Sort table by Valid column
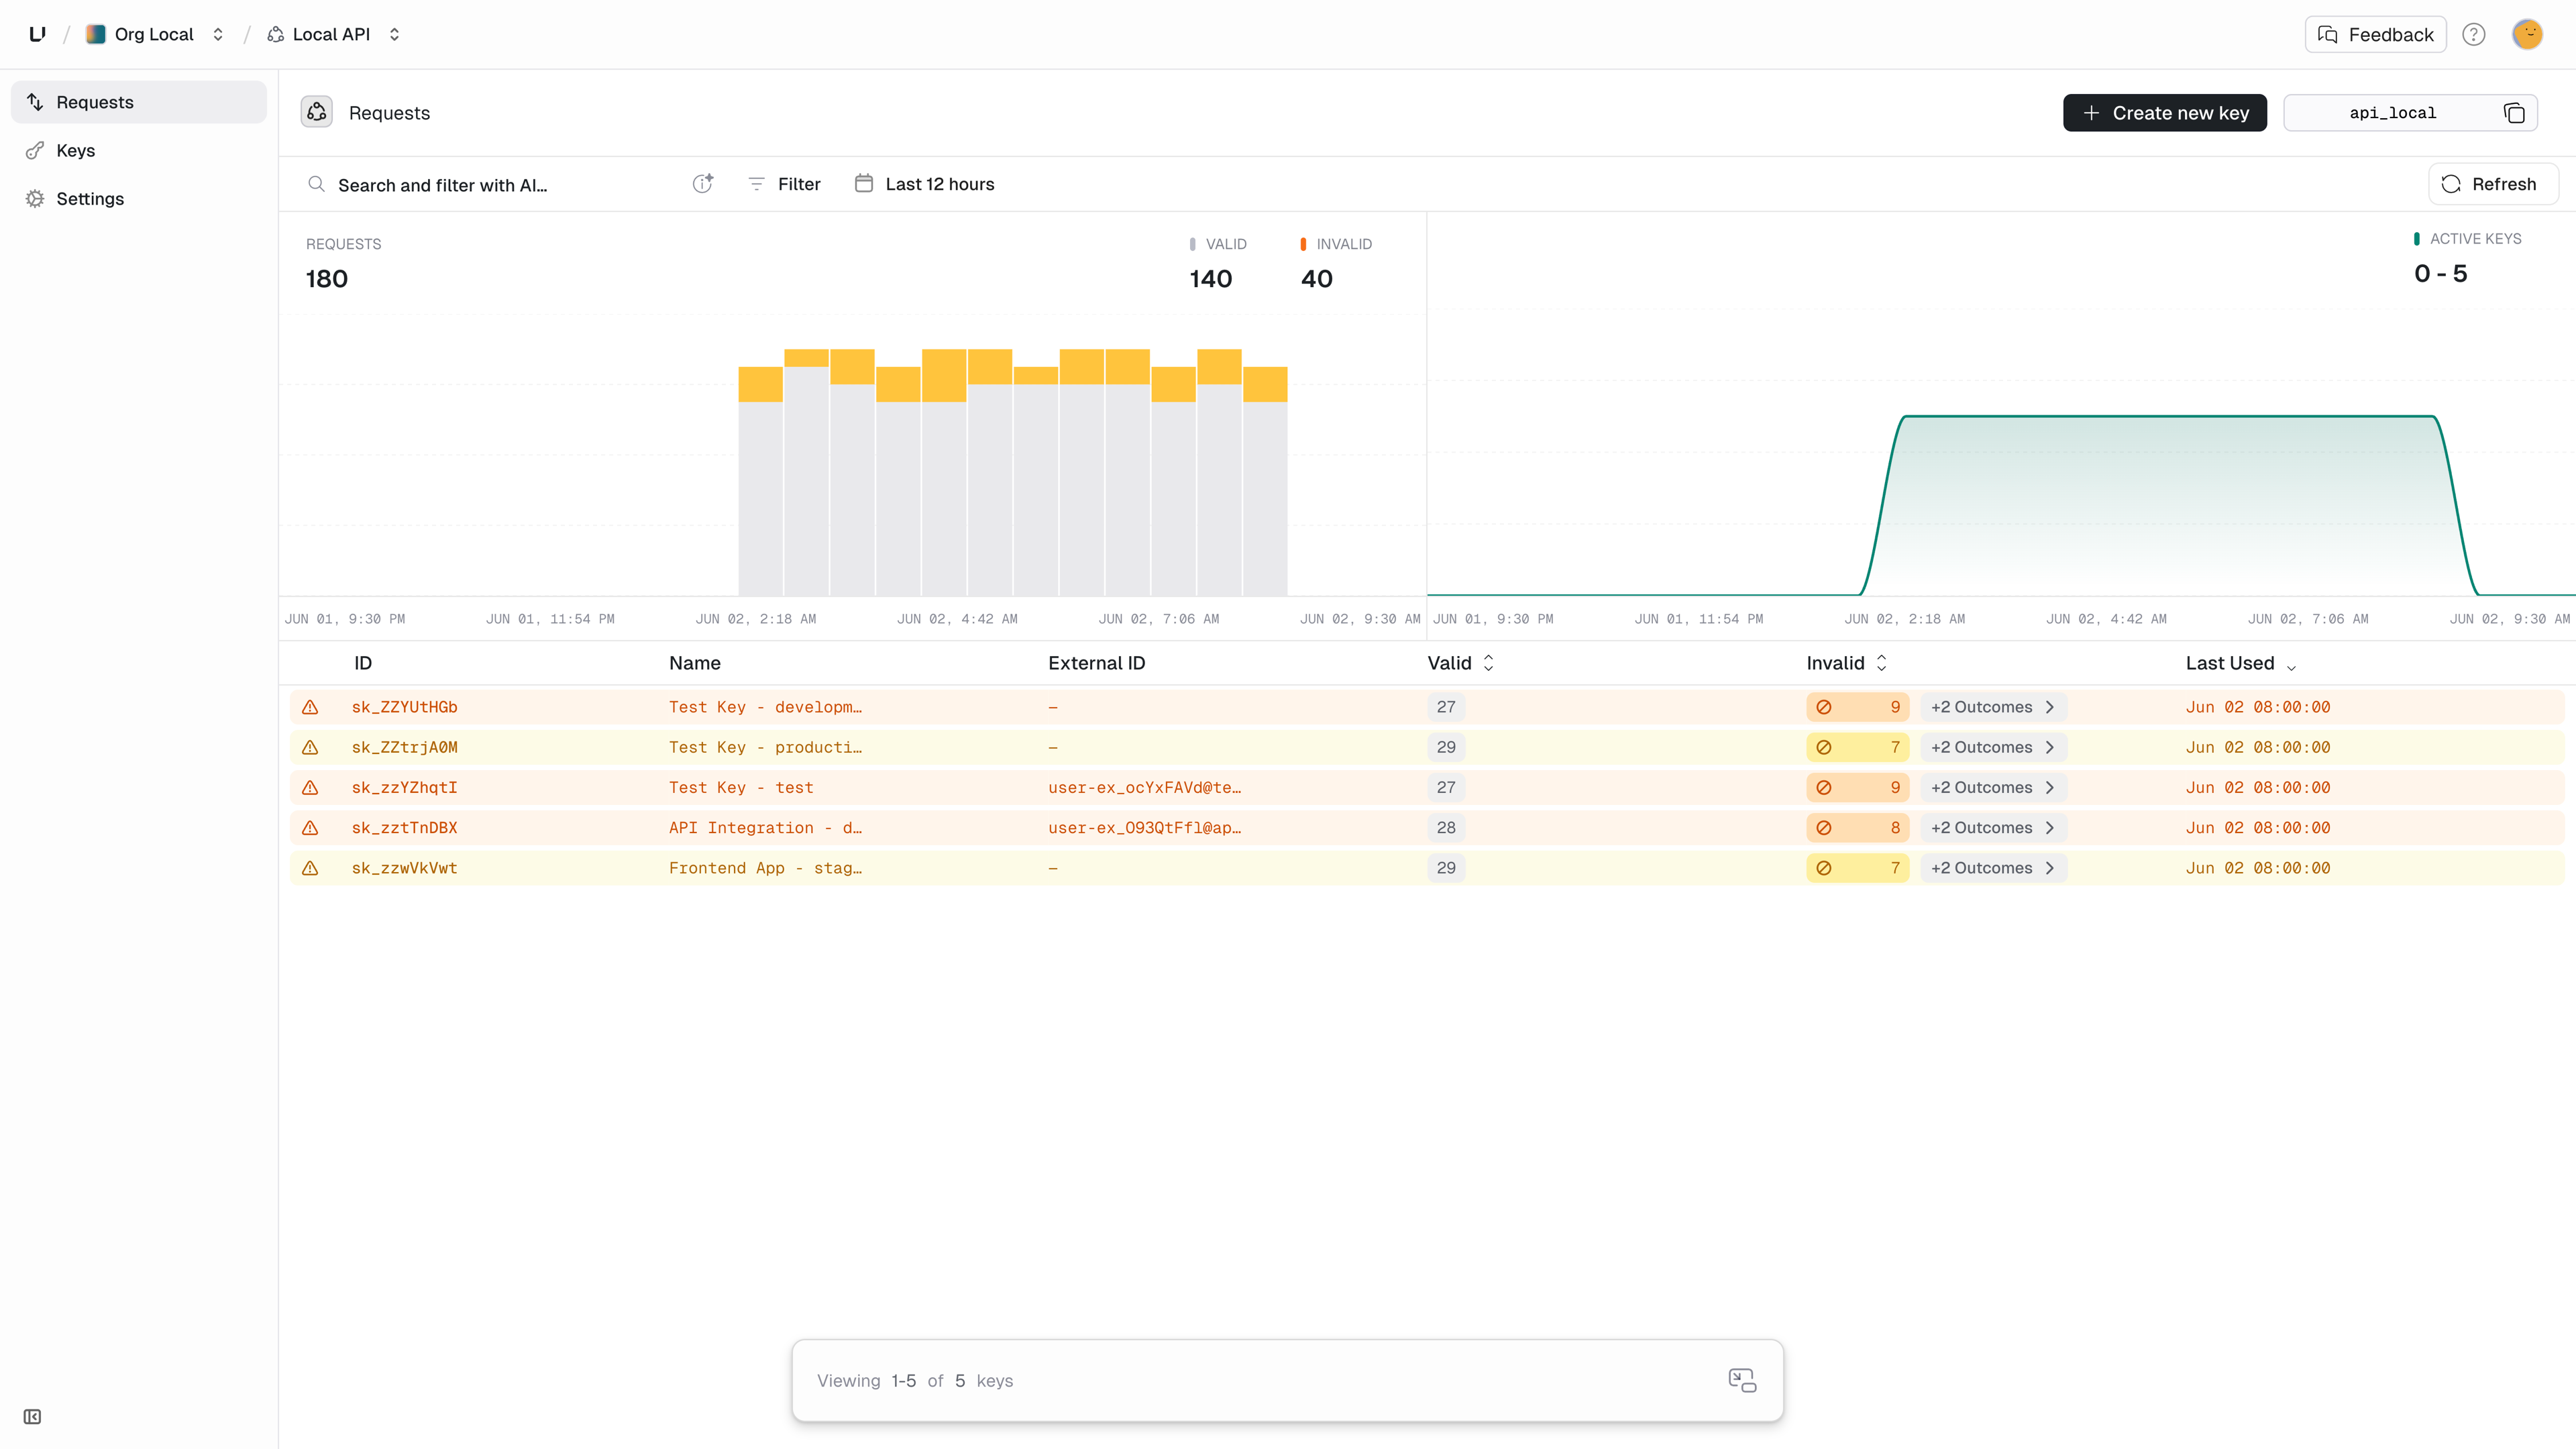Image resolution: width=2576 pixels, height=1449 pixels. tap(1460, 663)
